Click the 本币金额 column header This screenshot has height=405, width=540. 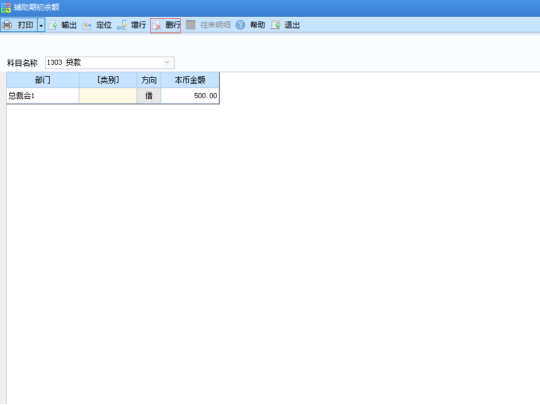coord(190,80)
